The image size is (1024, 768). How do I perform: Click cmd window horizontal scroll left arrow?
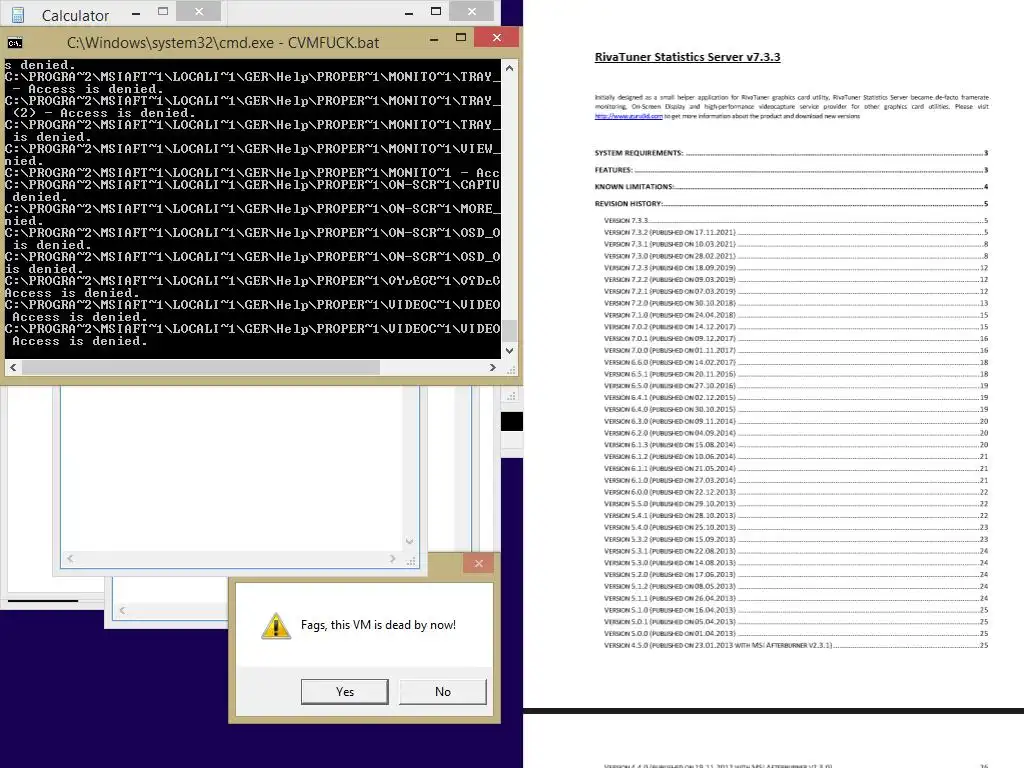(x=13, y=368)
